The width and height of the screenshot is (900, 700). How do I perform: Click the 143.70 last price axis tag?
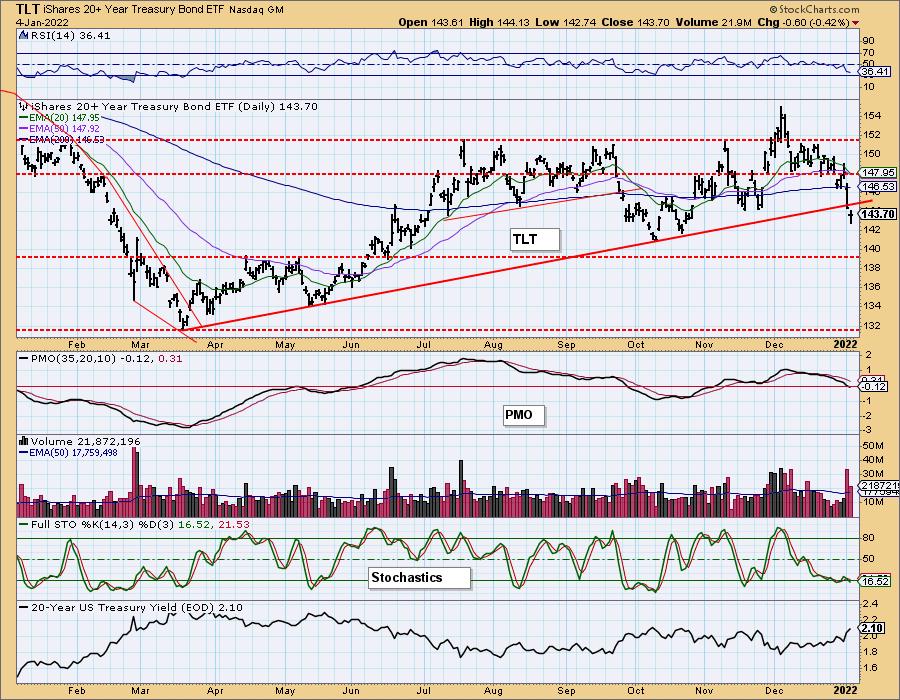pos(878,214)
